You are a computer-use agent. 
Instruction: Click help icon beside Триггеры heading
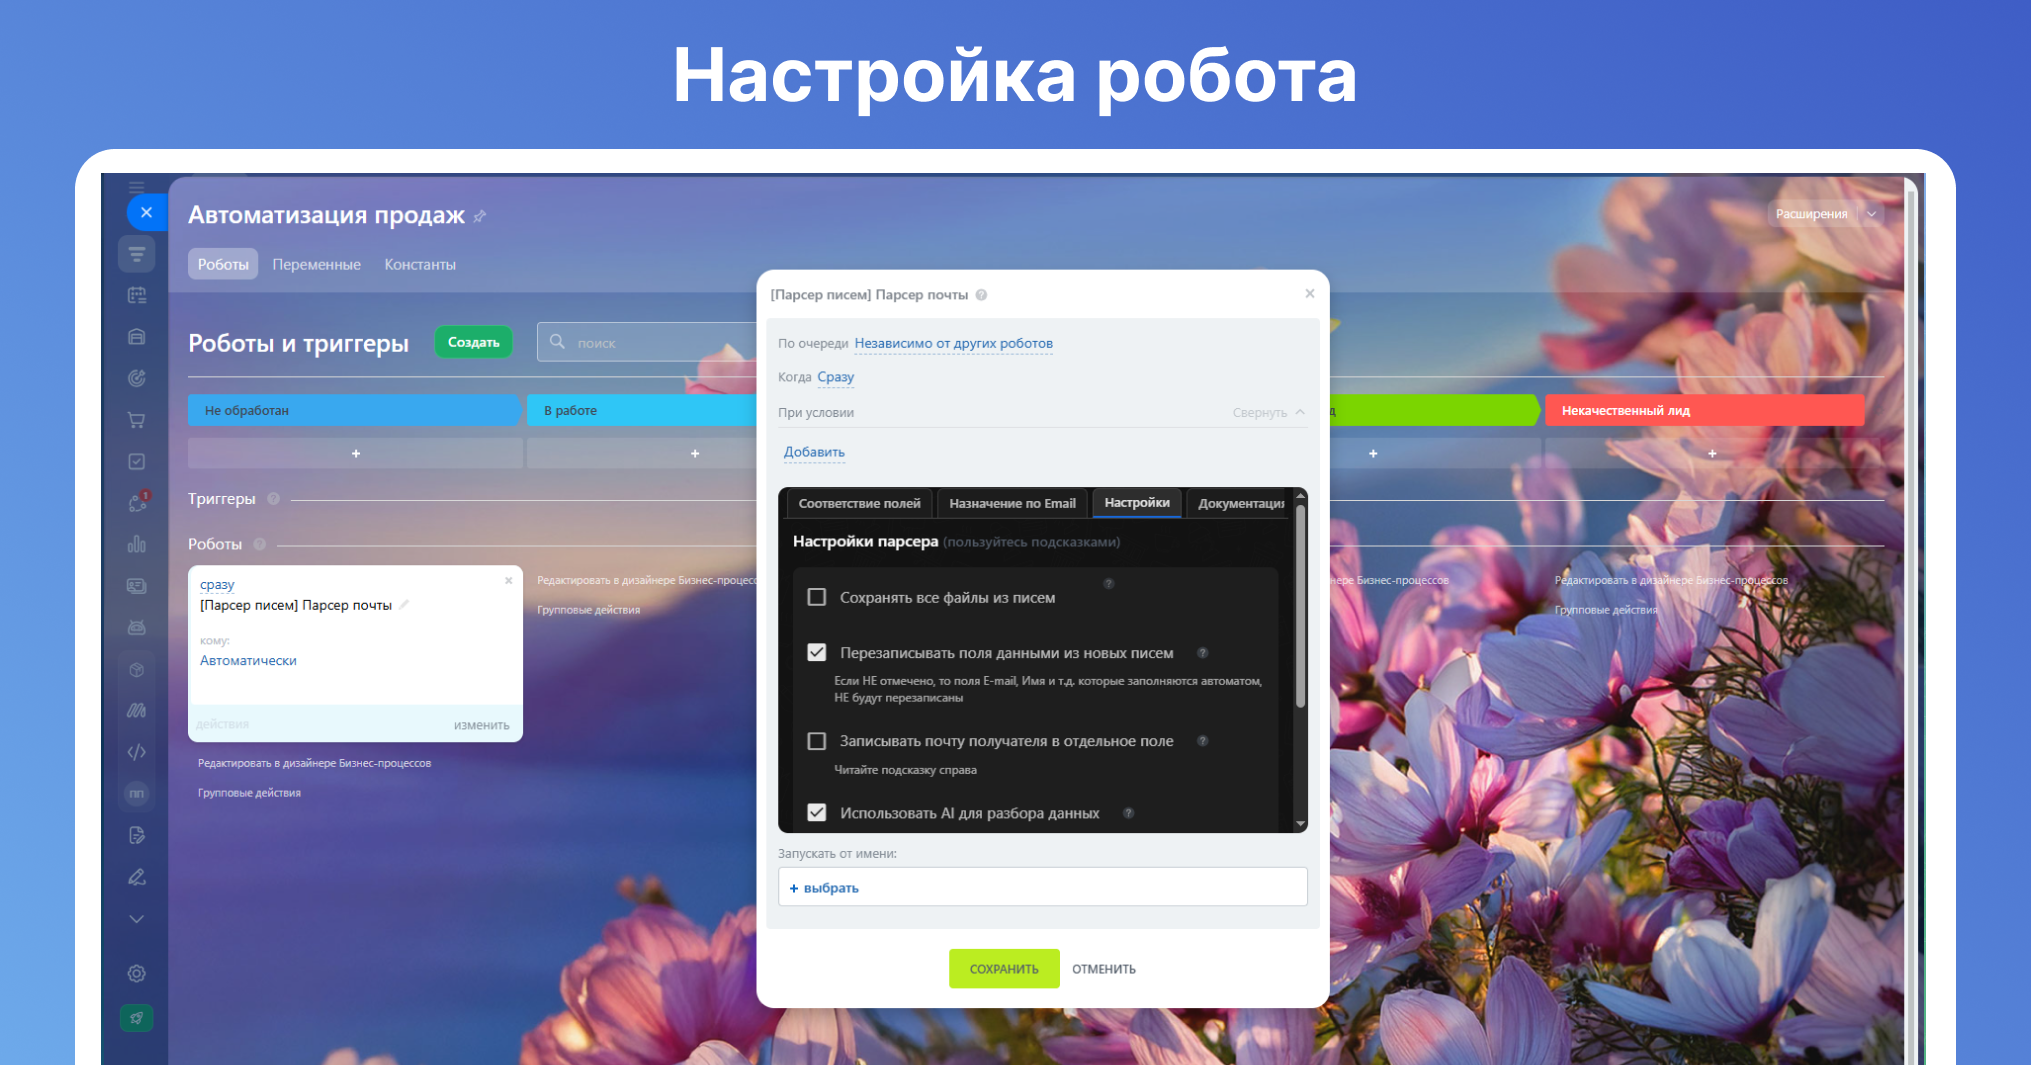tap(273, 499)
